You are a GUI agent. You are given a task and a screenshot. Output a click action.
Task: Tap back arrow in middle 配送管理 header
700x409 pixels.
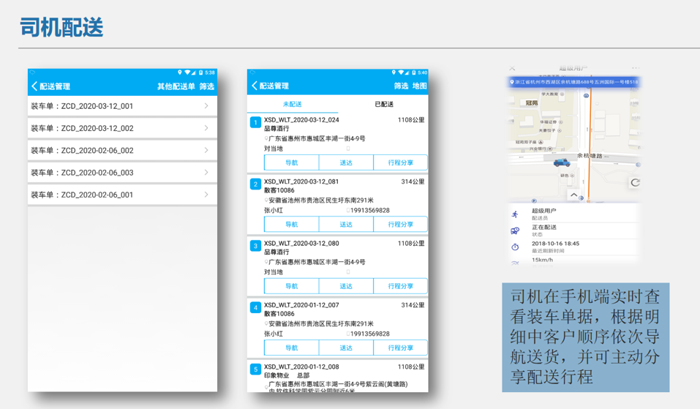pos(254,86)
